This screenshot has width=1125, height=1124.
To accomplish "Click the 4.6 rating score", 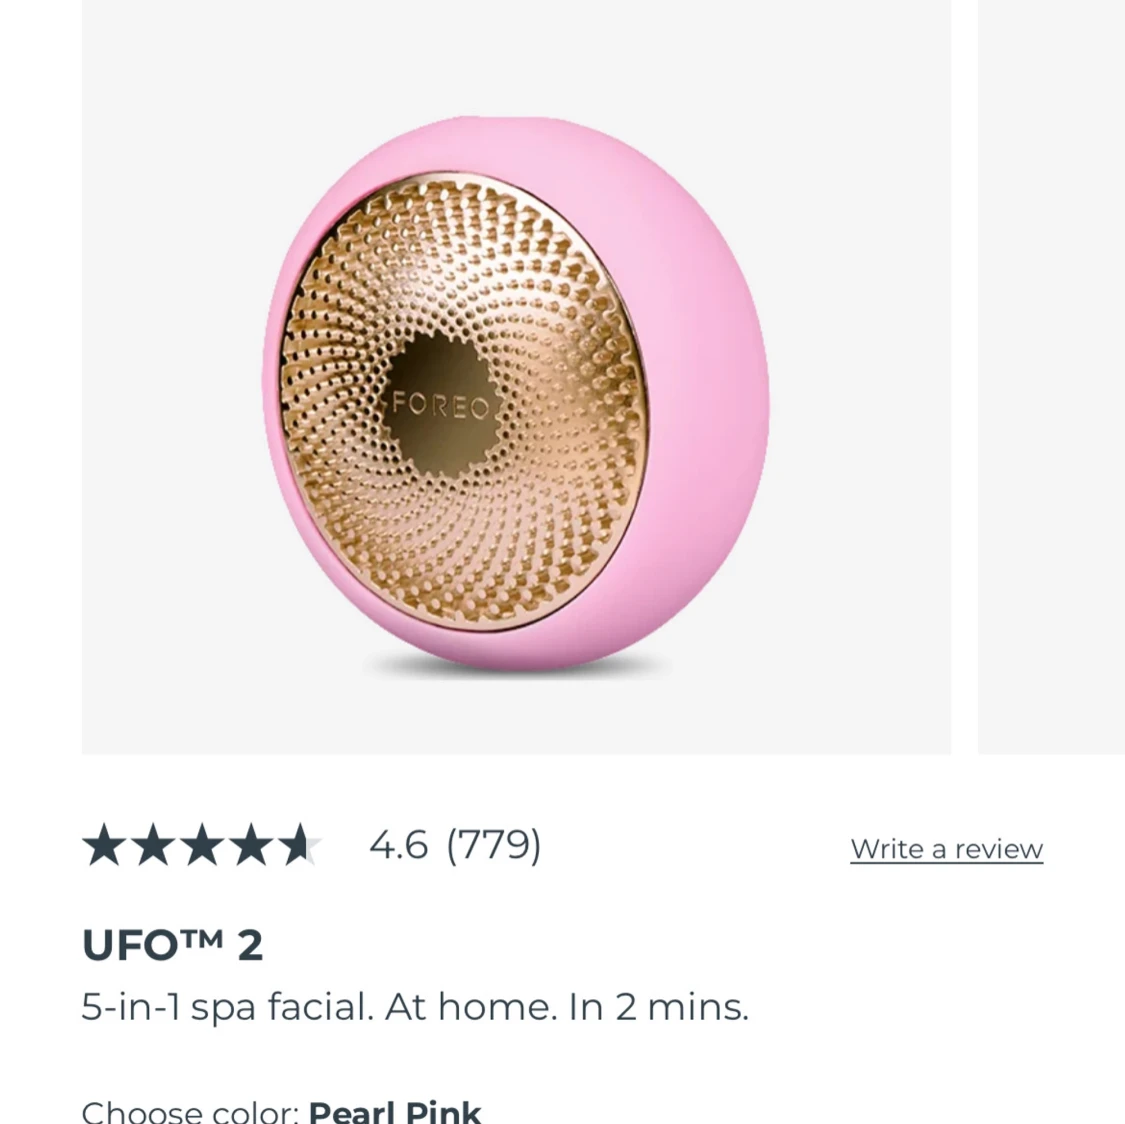I will point(398,844).
